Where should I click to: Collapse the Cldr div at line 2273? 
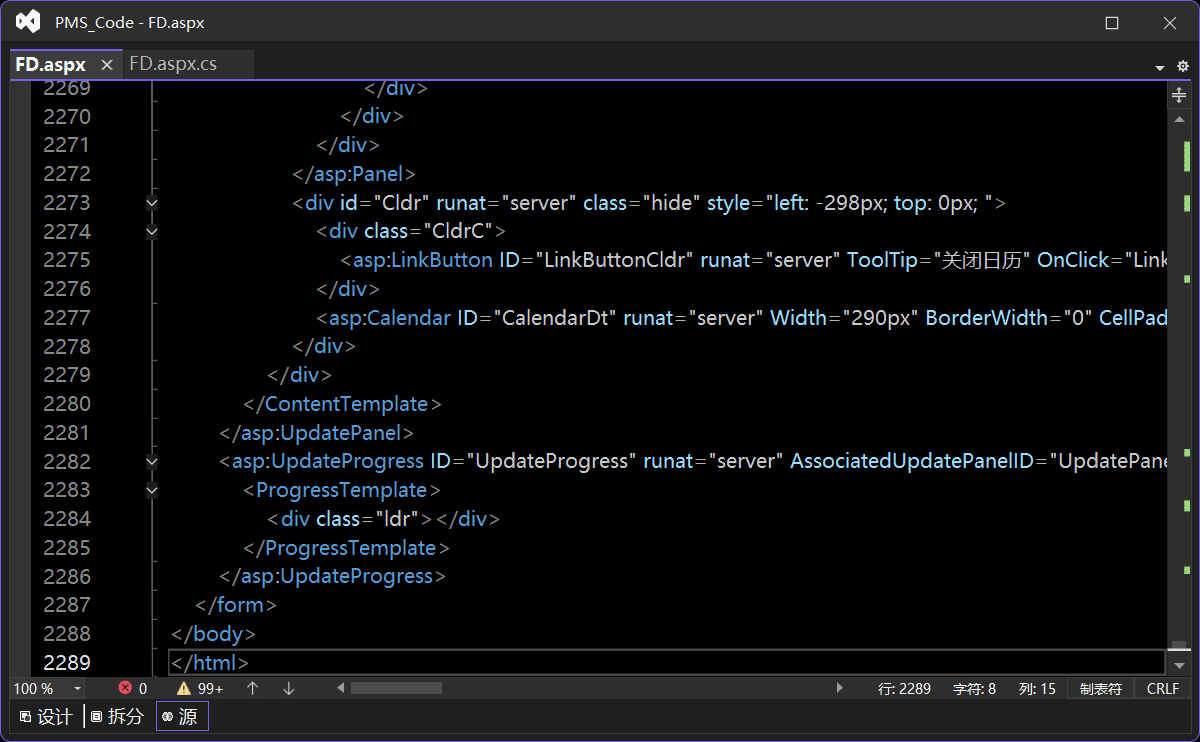(x=152, y=203)
